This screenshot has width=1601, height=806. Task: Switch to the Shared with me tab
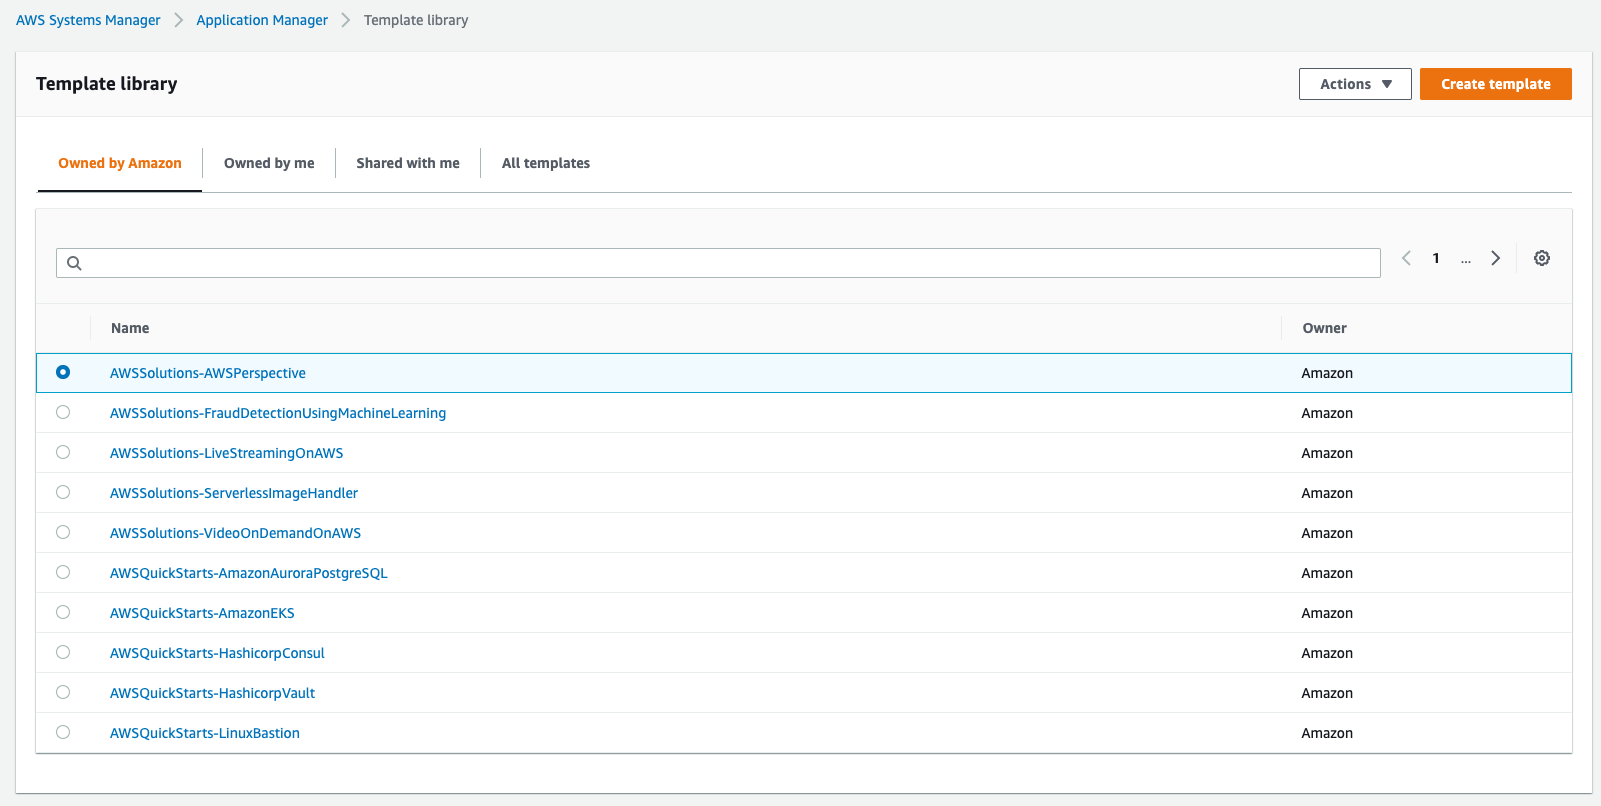point(408,163)
